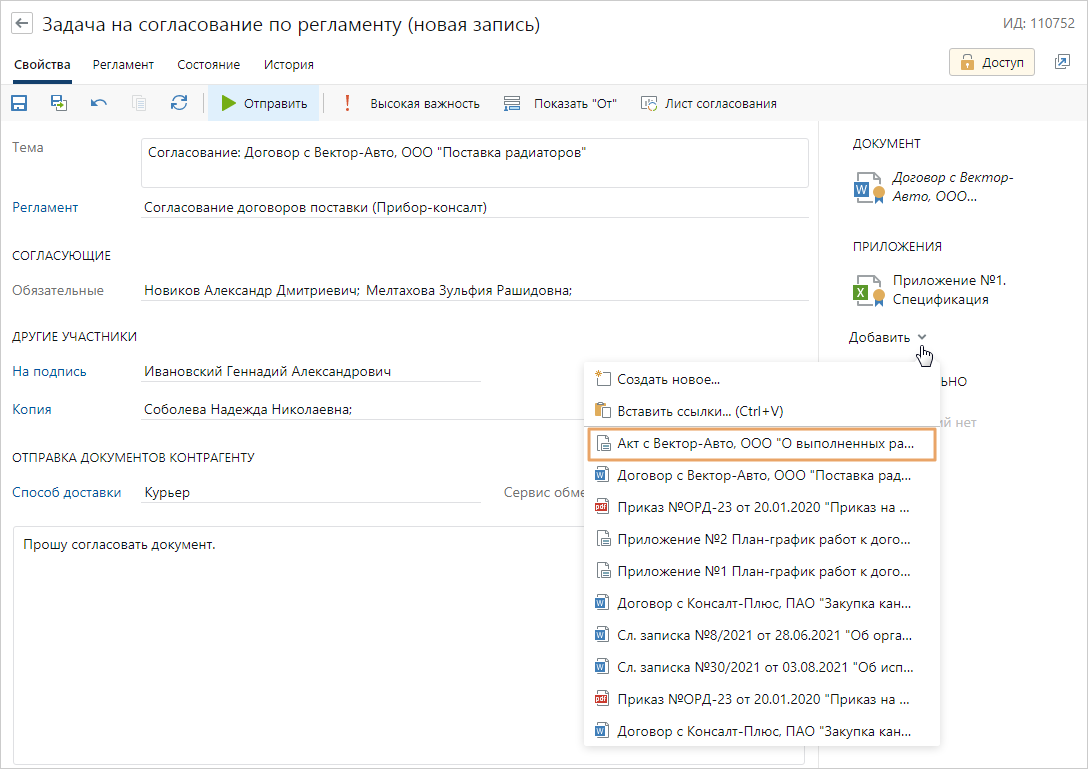Open card in new window icon
Image resolution: width=1088 pixels, height=769 pixels.
[1062, 62]
